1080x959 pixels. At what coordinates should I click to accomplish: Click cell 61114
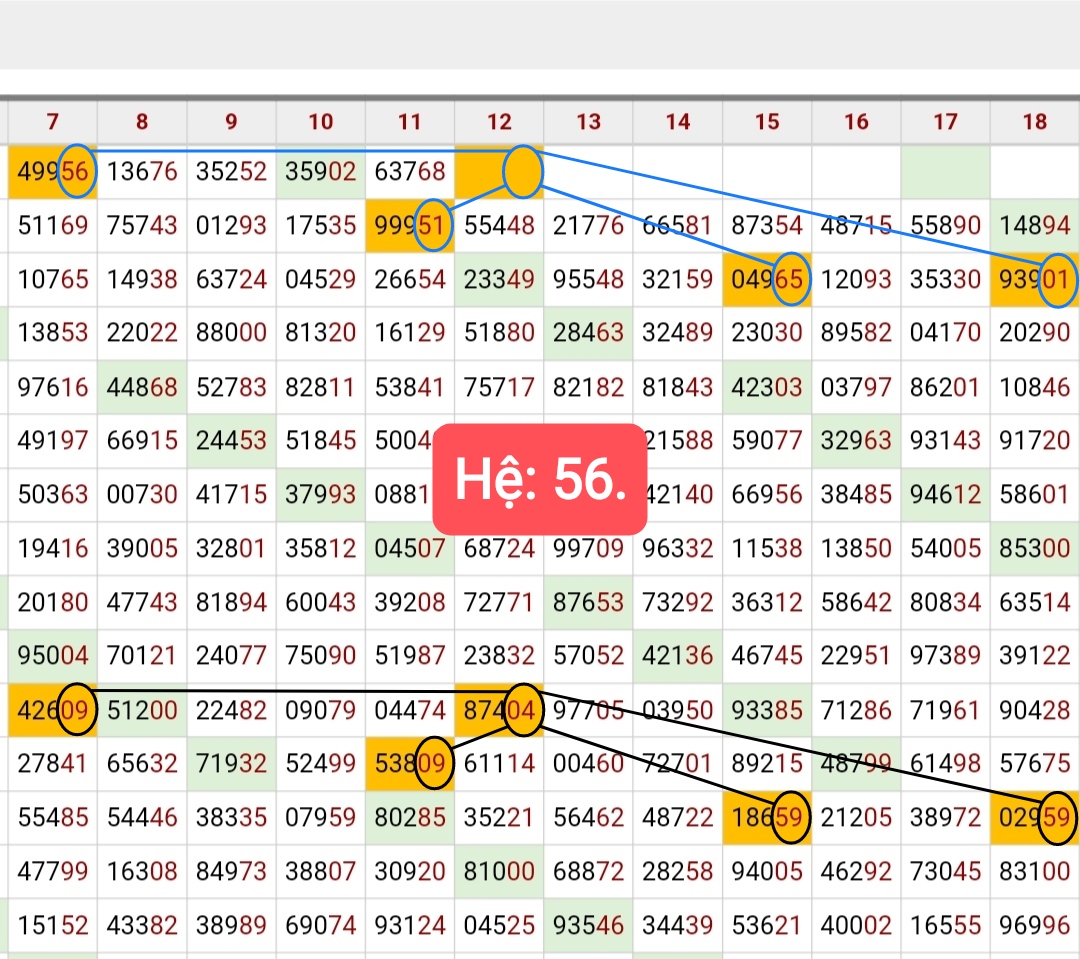point(499,763)
